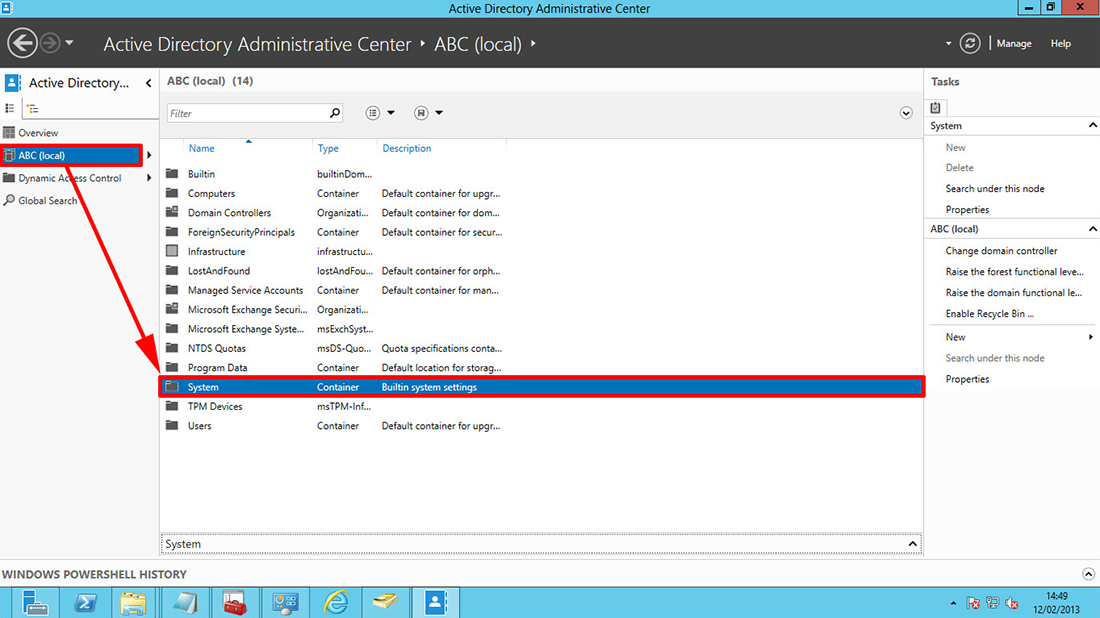Click ABC (local) in the breadcrumb
1100x618 pixels.
tap(478, 44)
